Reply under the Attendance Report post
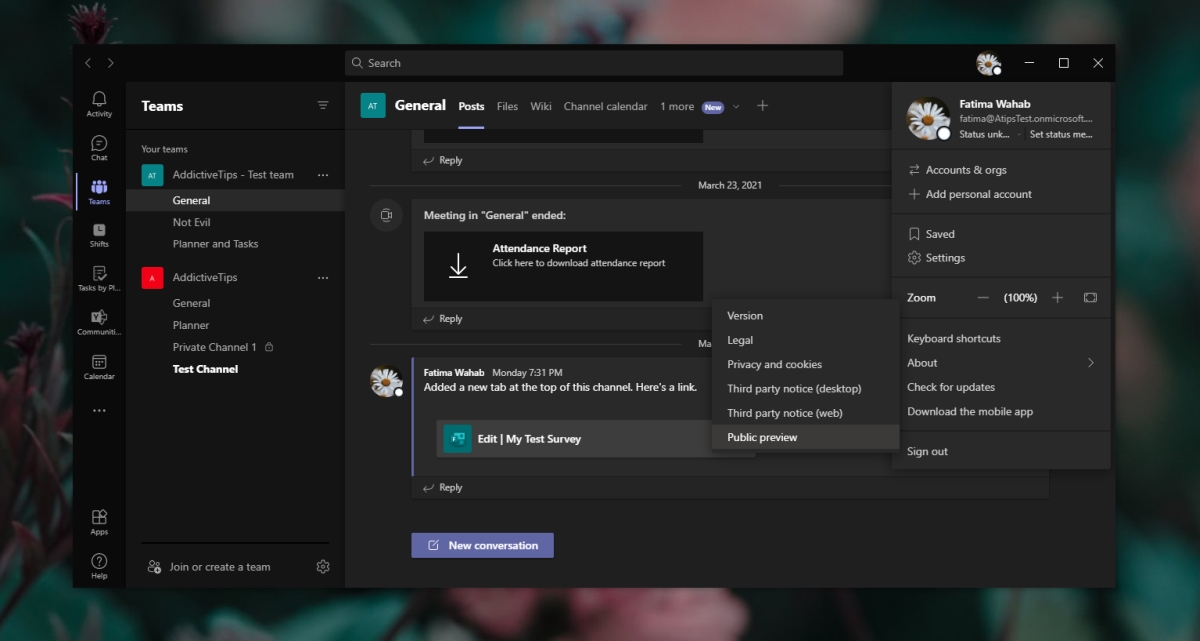1200x641 pixels. point(442,319)
